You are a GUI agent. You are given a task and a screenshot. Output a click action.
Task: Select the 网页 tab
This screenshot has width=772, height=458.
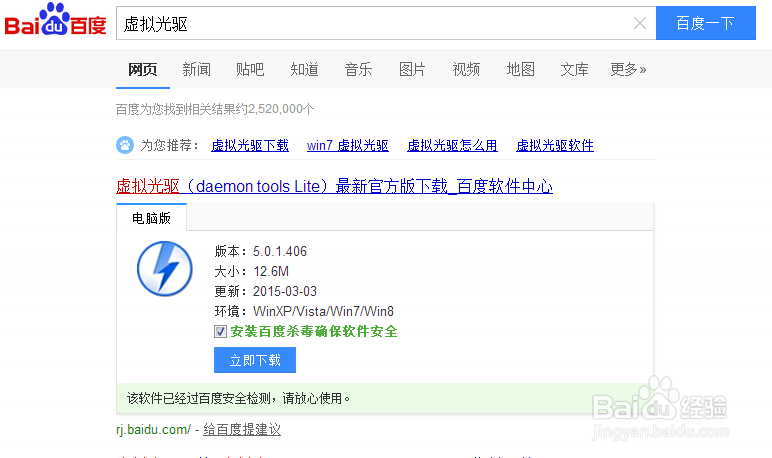143,69
